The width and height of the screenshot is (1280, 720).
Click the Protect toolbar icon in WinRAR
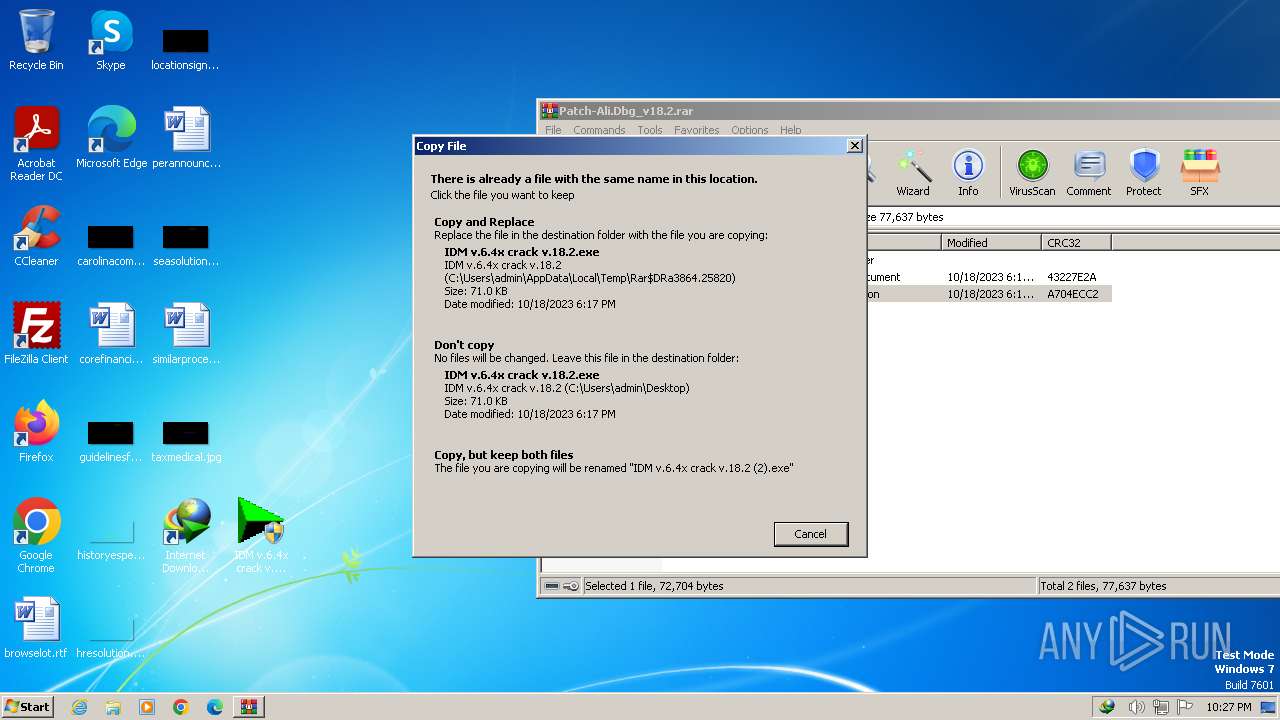pos(1144,173)
